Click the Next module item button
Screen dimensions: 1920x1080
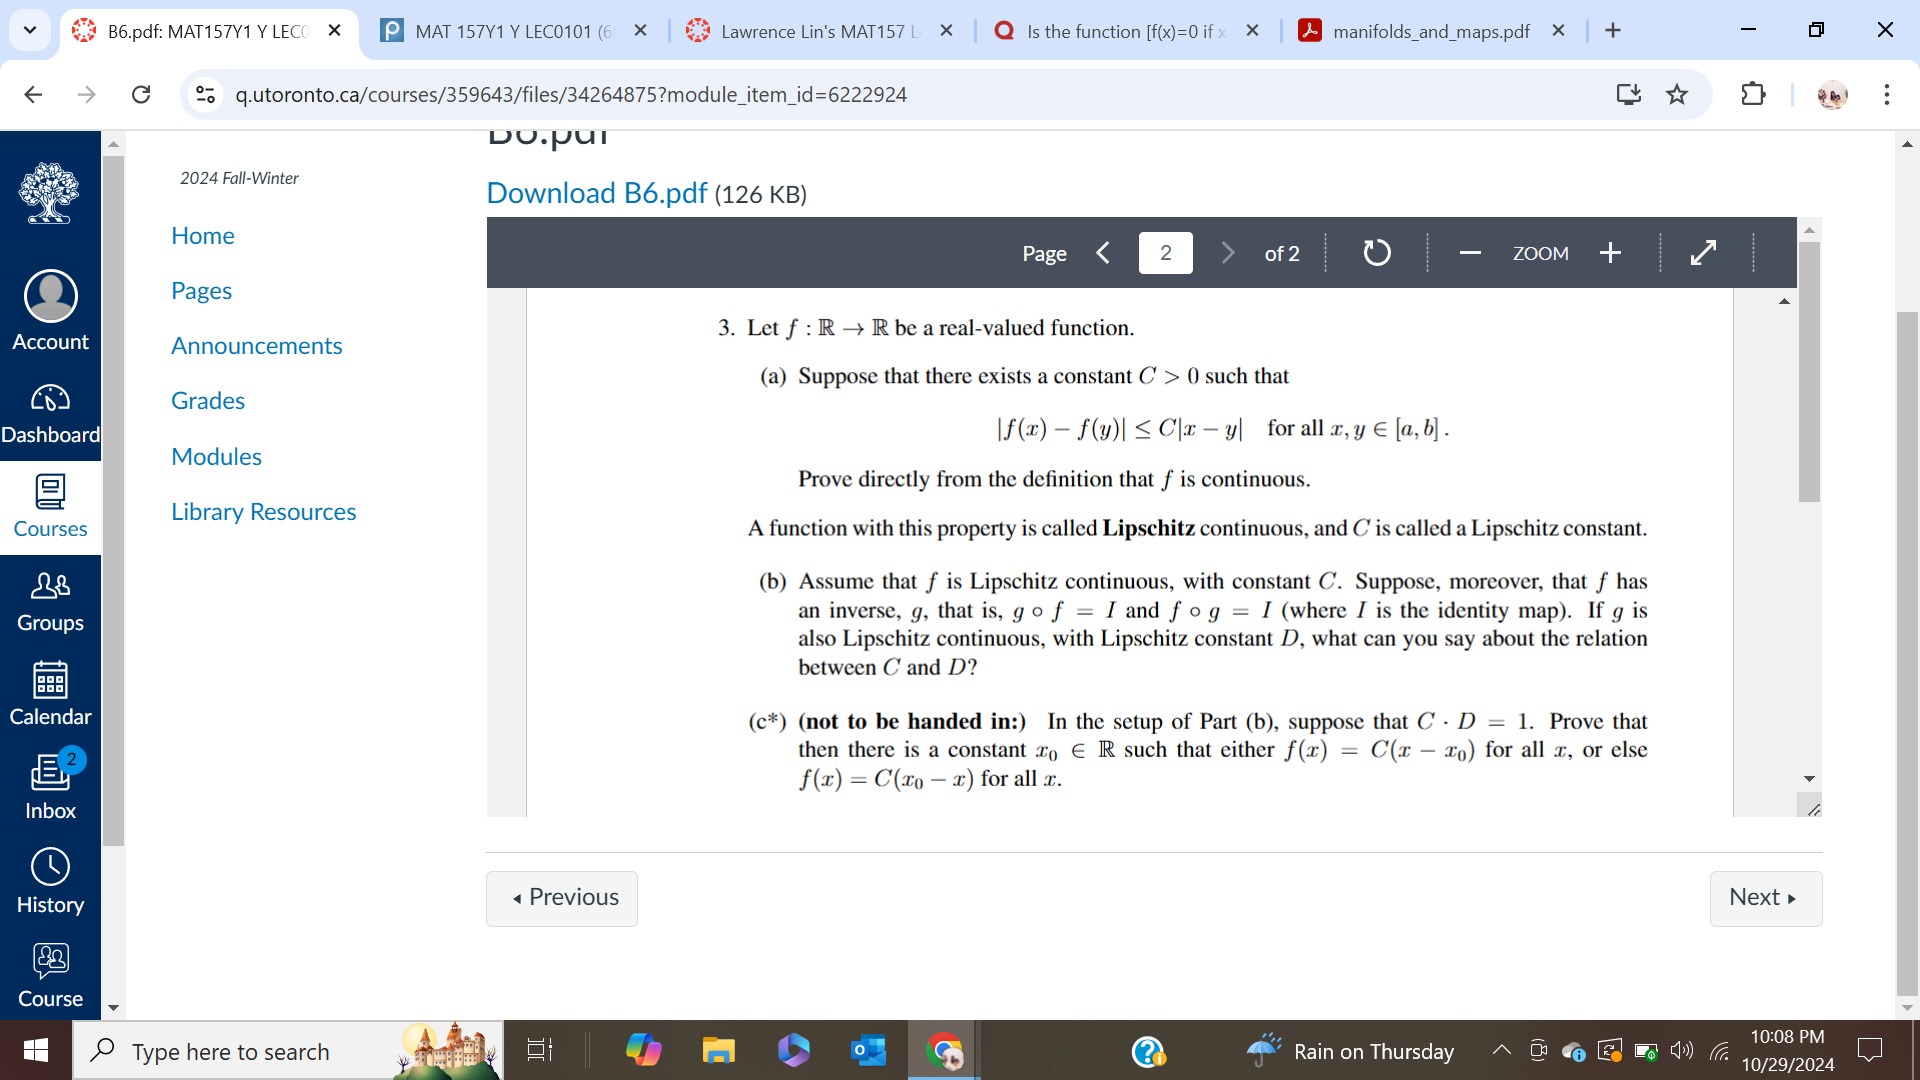(1766, 898)
